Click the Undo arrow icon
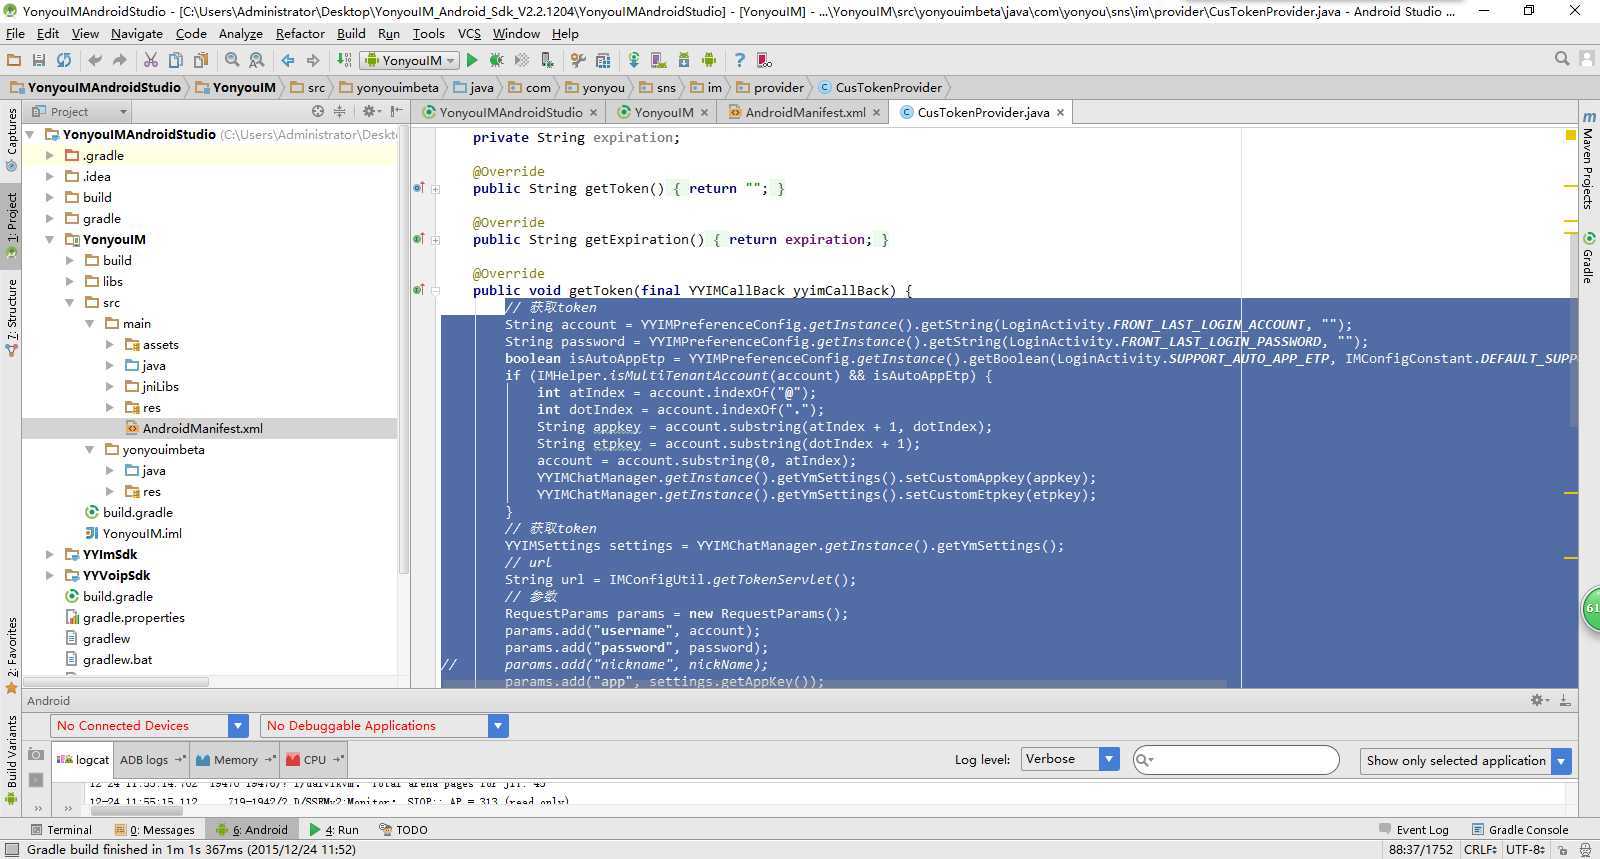 click(95, 60)
